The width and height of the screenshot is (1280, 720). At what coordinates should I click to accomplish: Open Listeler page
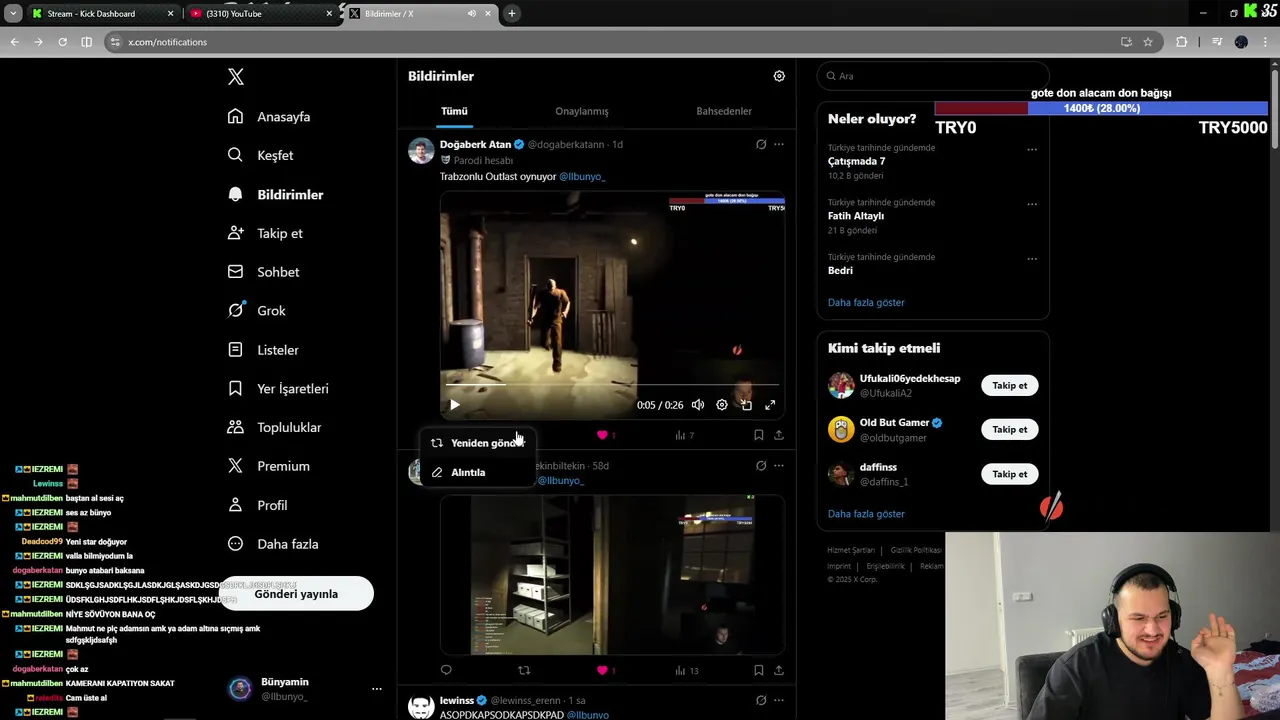263,350
